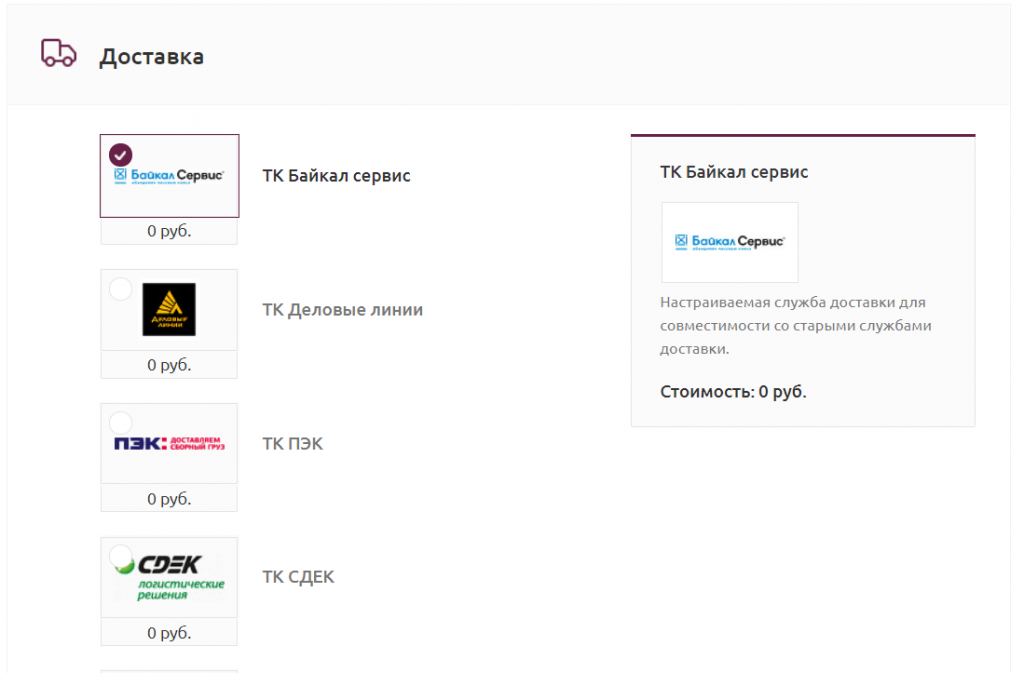
Task: Choose the ТК ПЭК label
Action: pyautogui.click(x=293, y=444)
